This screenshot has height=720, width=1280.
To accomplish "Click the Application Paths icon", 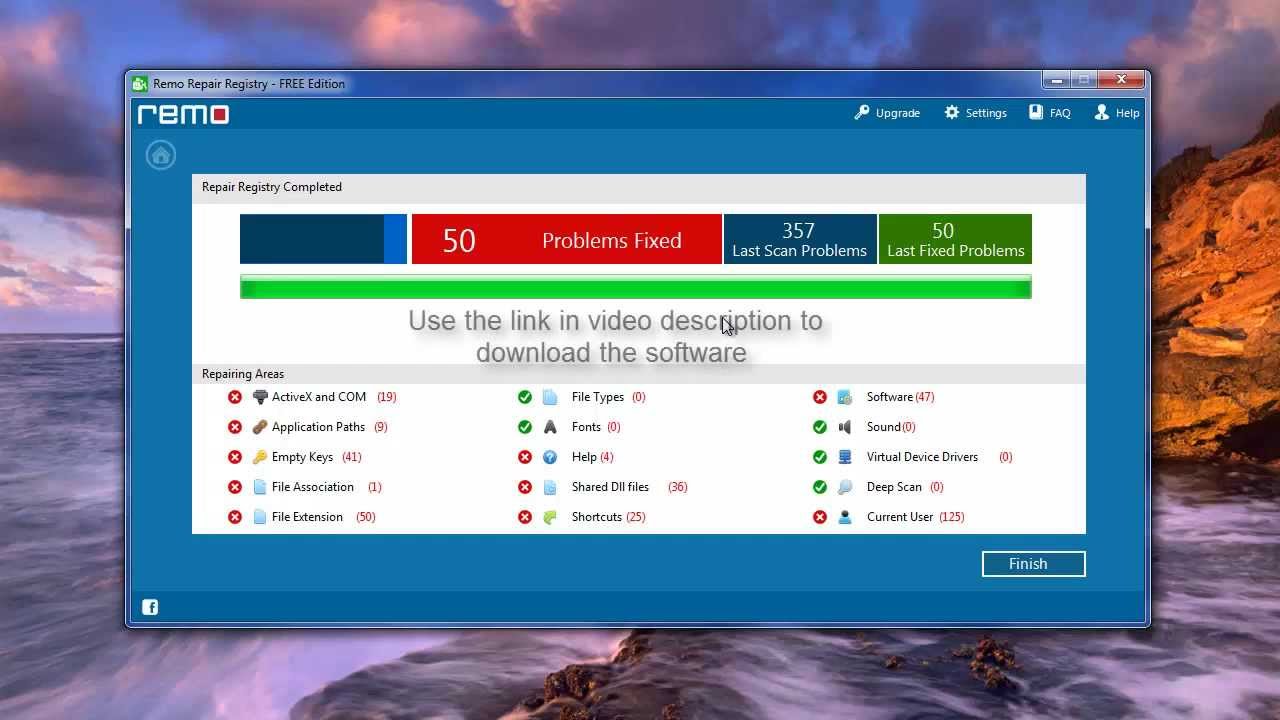I will point(260,427).
